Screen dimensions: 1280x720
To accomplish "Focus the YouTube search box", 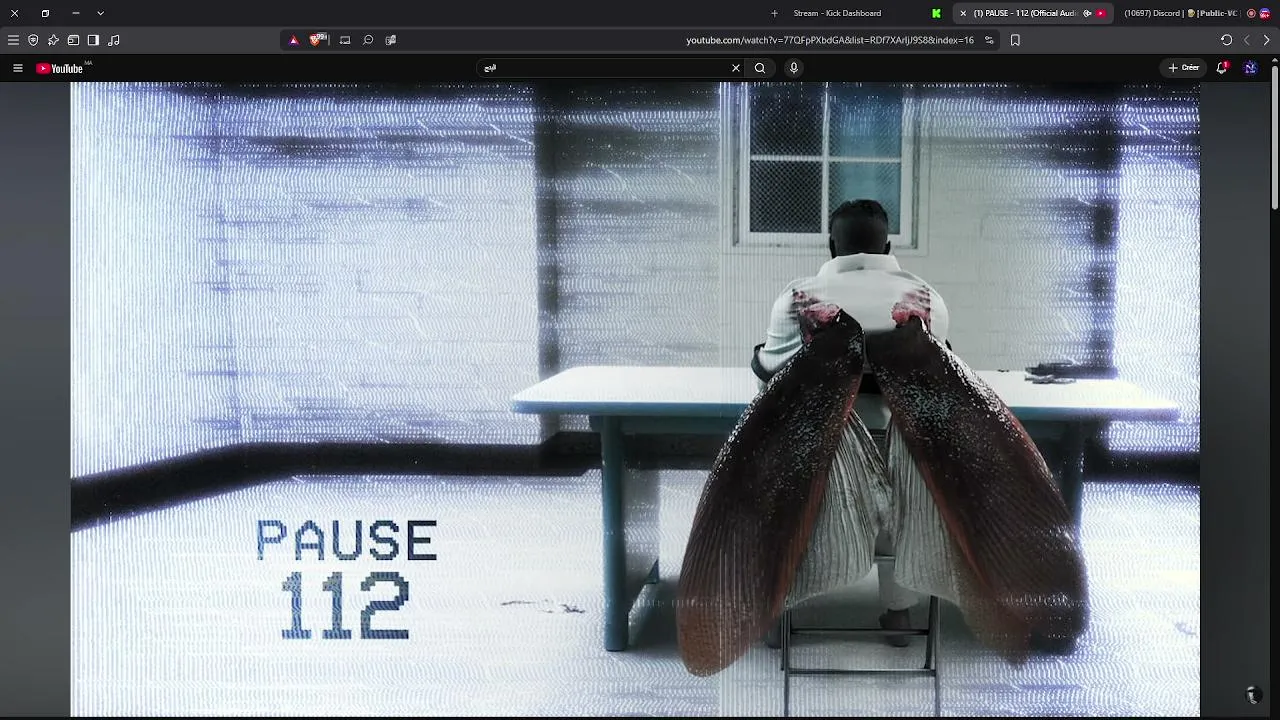I will click(605, 68).
